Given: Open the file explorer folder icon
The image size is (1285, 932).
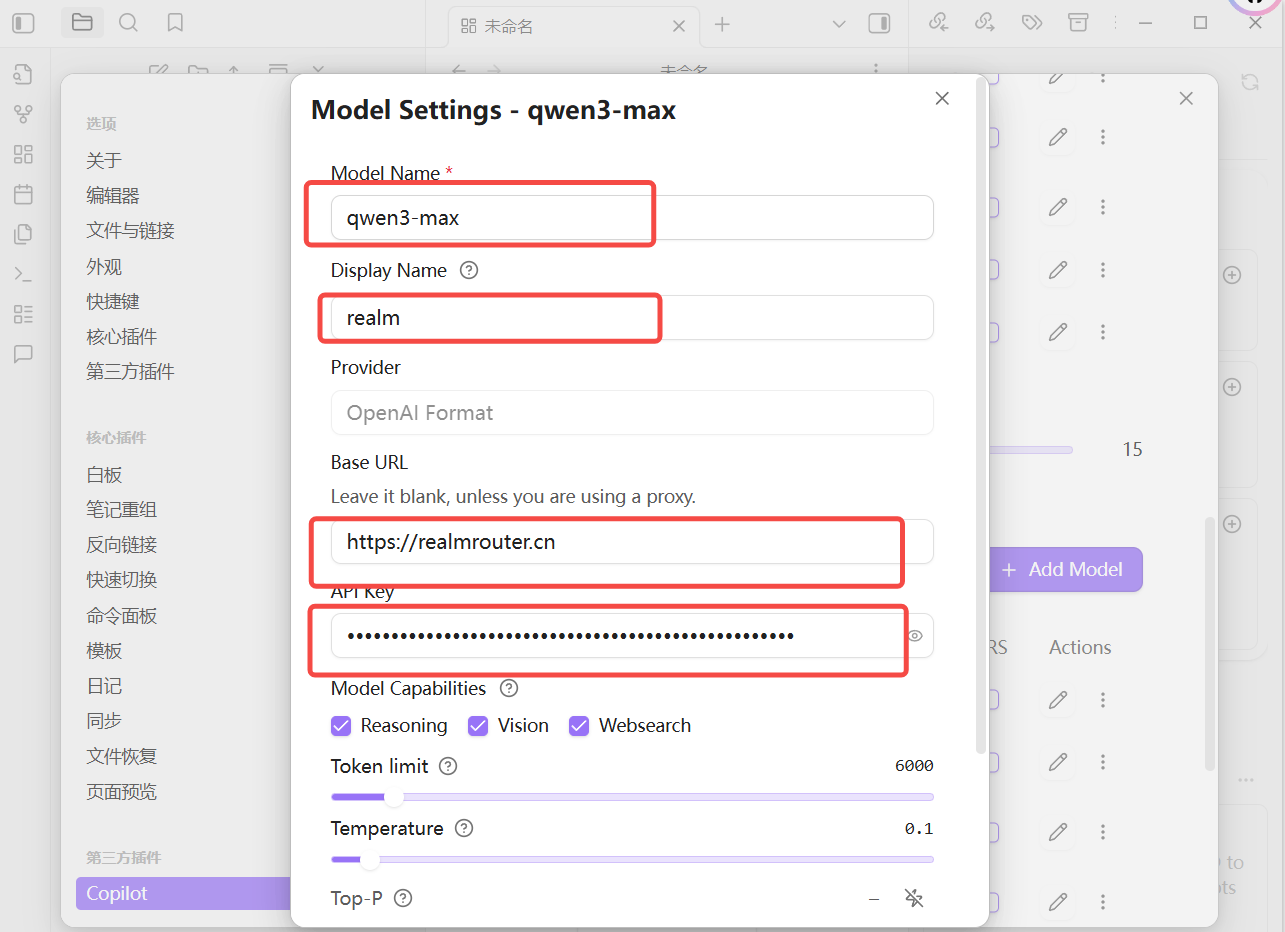Looking at the screenshot, I should [x=82, y=23].
